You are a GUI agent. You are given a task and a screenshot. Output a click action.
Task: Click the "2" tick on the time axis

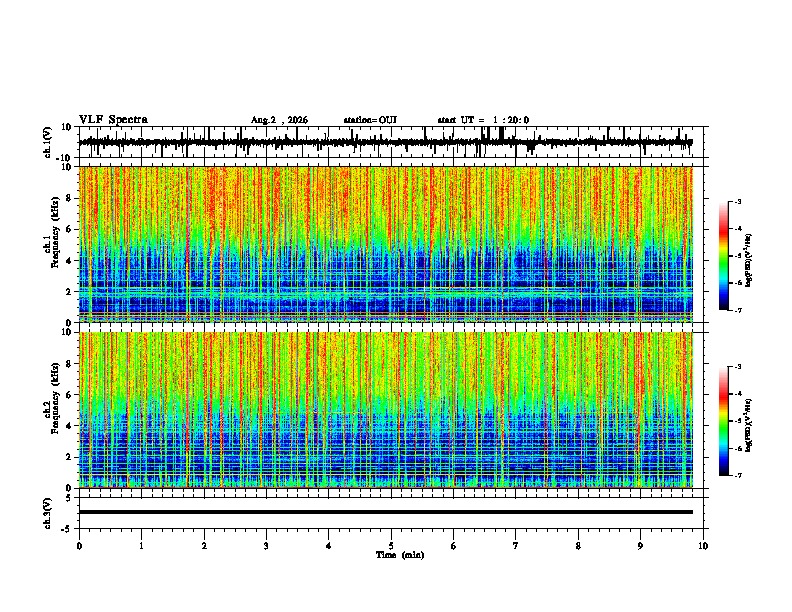tap(204, 546)
